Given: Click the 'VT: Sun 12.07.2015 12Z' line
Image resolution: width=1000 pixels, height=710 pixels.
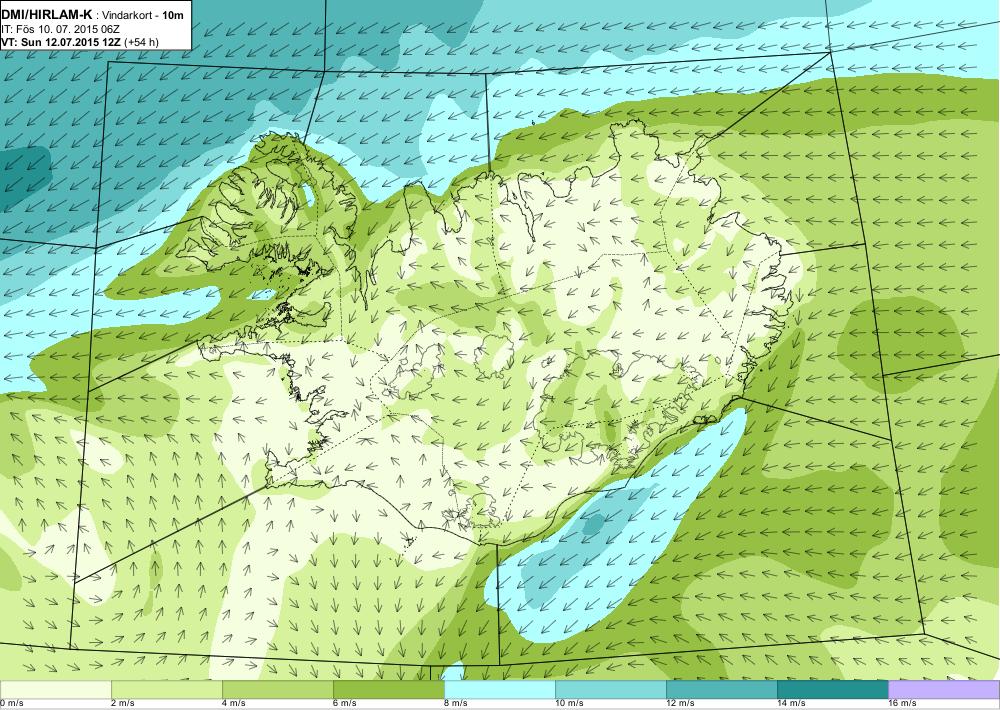Looking at the screenshot, I should point(62,42).
